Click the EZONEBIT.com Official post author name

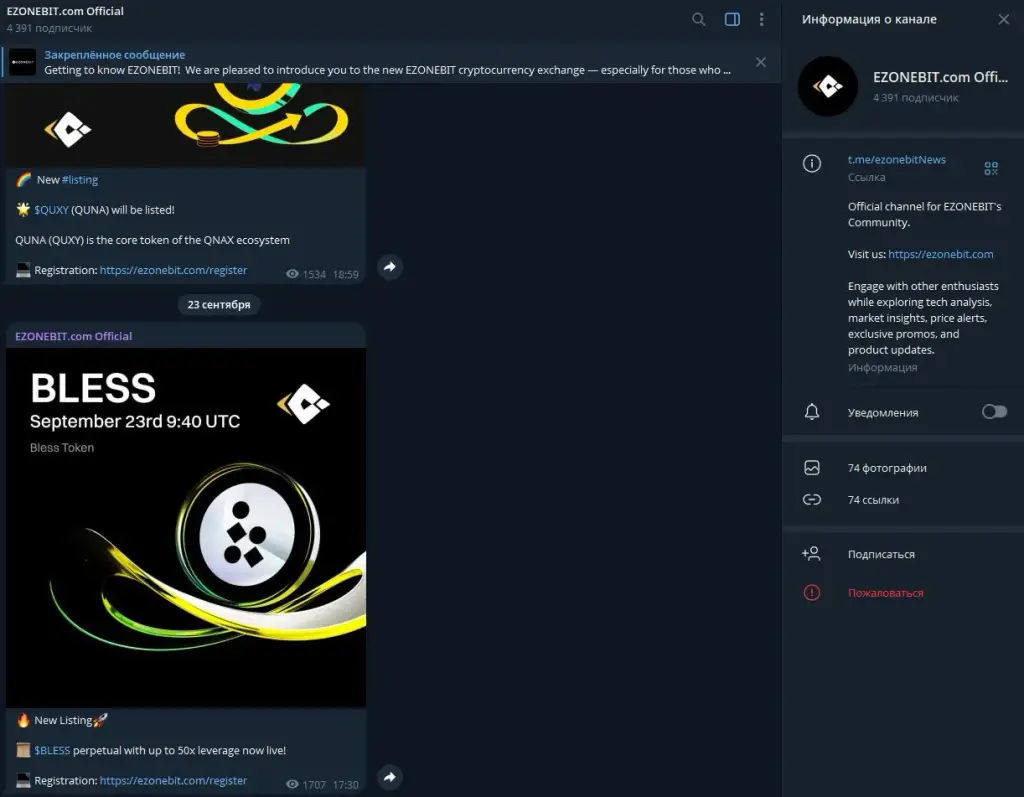[x=73, y=336]
